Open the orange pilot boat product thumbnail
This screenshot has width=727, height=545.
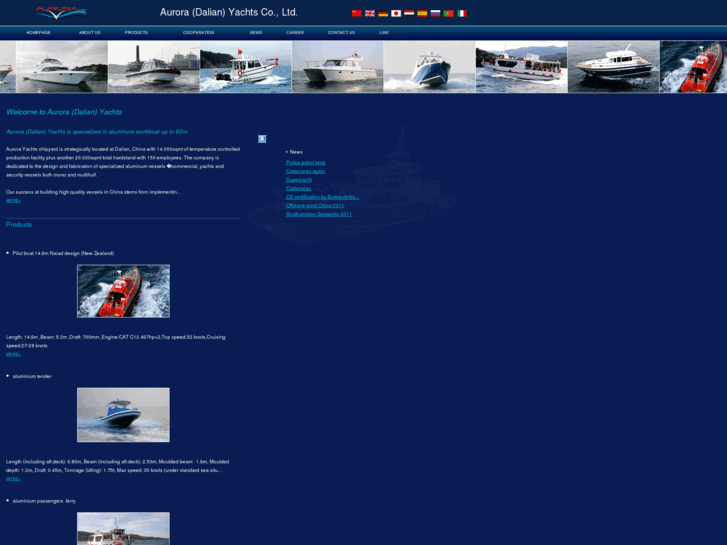pyautogui.click(x=123, y=291)
